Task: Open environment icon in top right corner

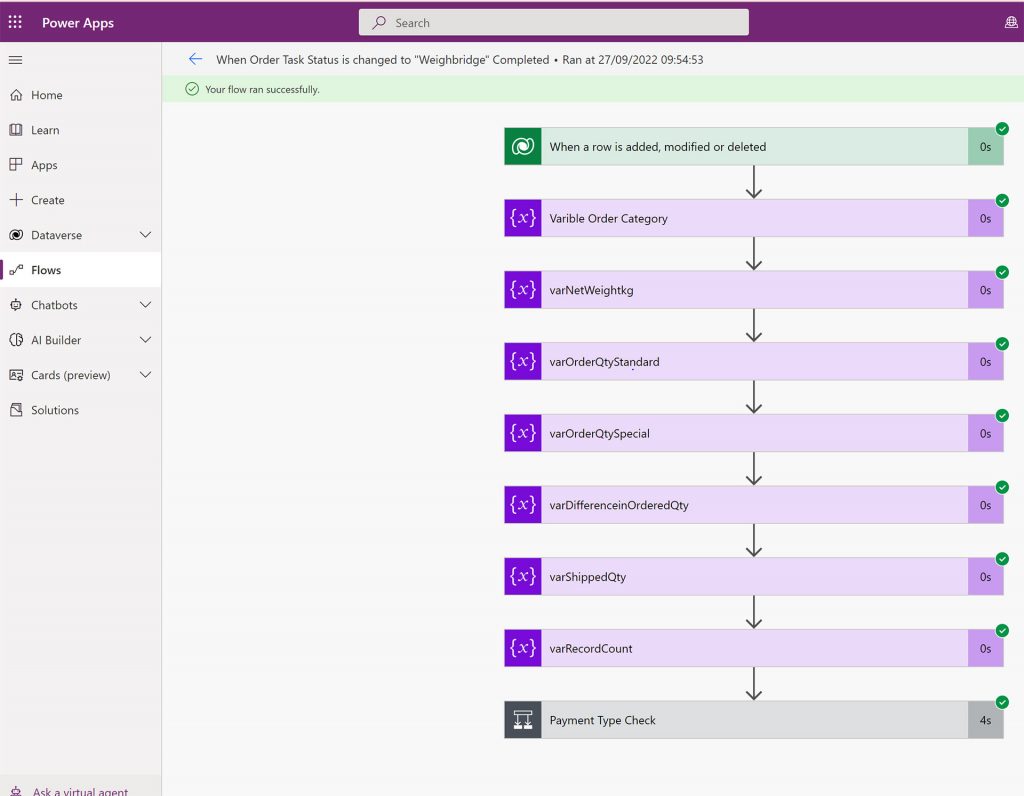Action: pos(1011,22)
